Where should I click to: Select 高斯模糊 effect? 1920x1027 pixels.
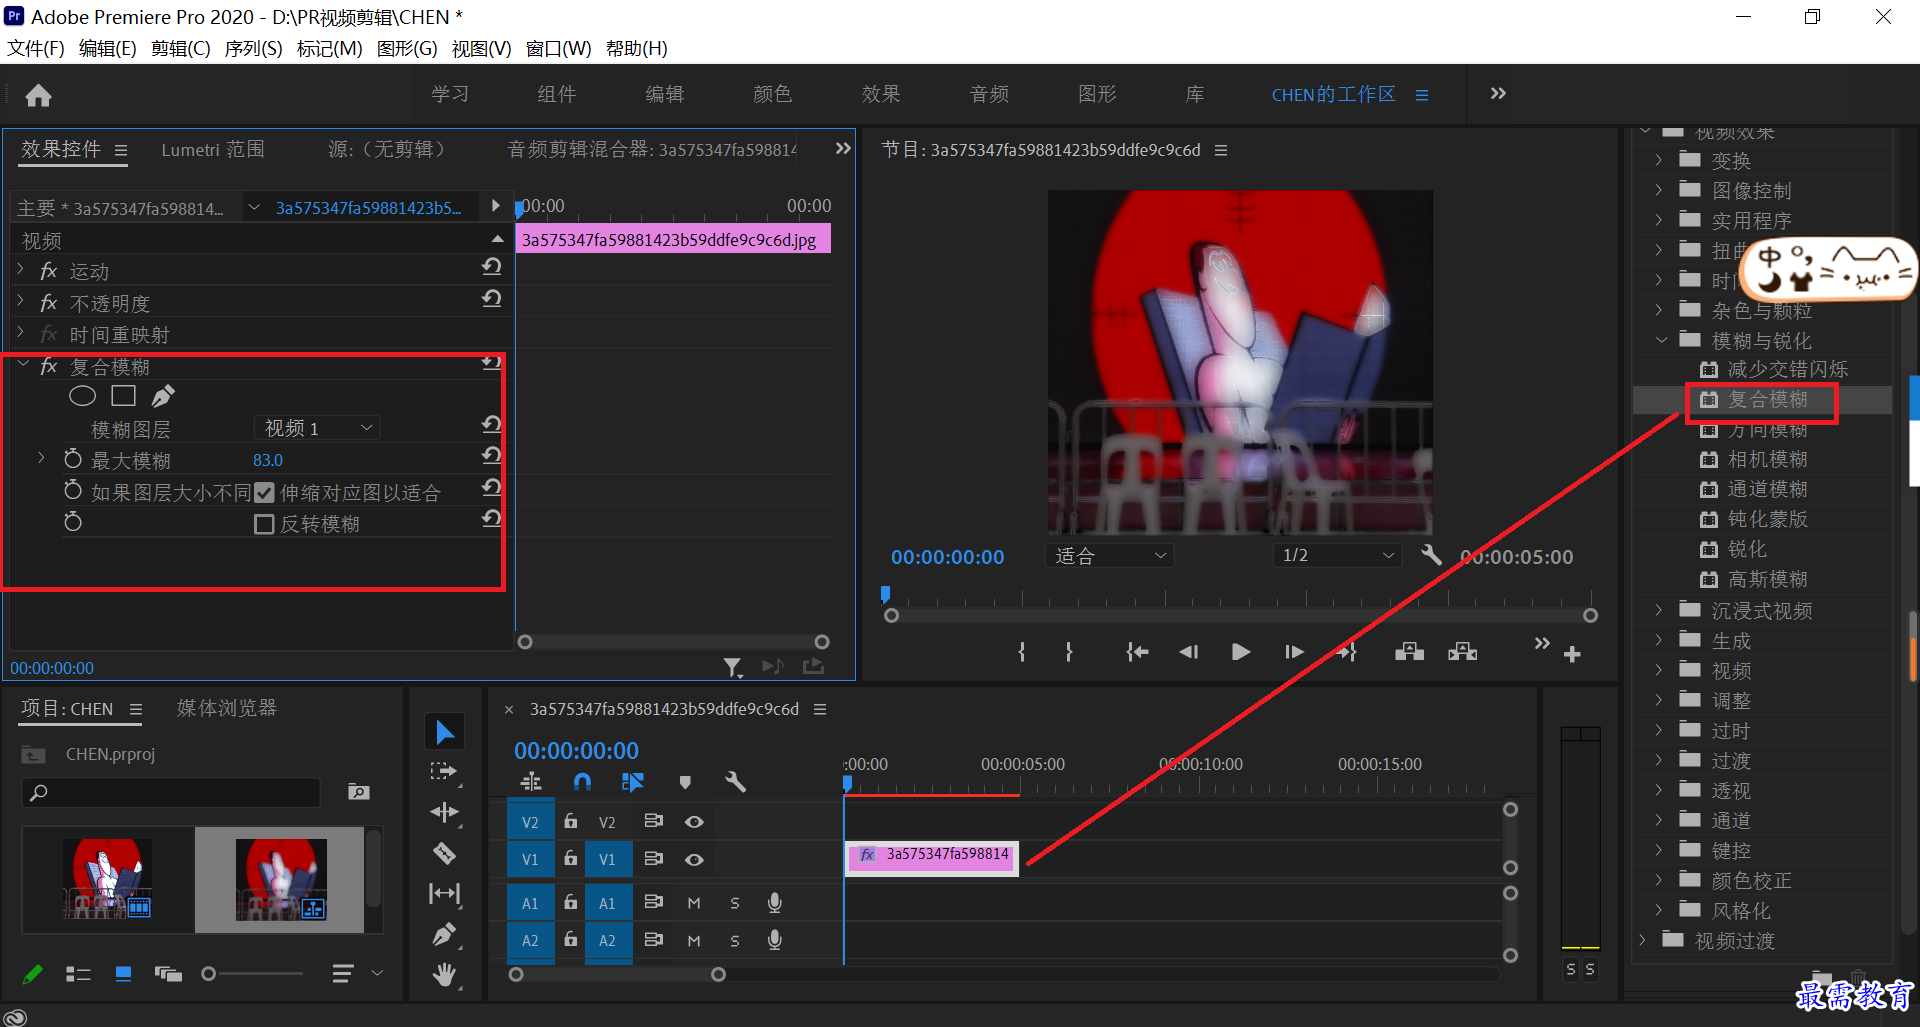point(1767,579)
